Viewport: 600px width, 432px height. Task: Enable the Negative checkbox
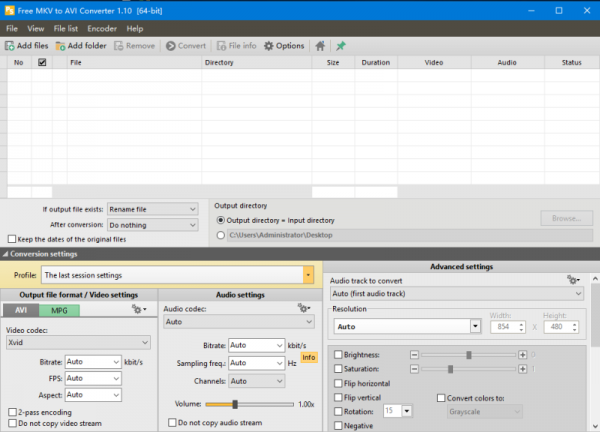tap(338, 425)
